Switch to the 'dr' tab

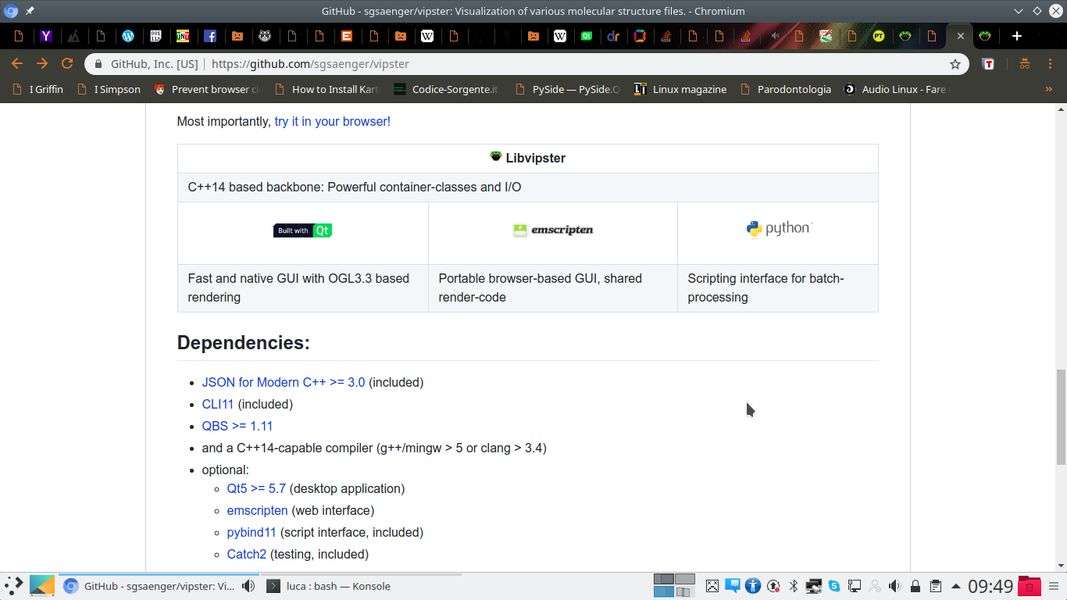pos(613,36)
